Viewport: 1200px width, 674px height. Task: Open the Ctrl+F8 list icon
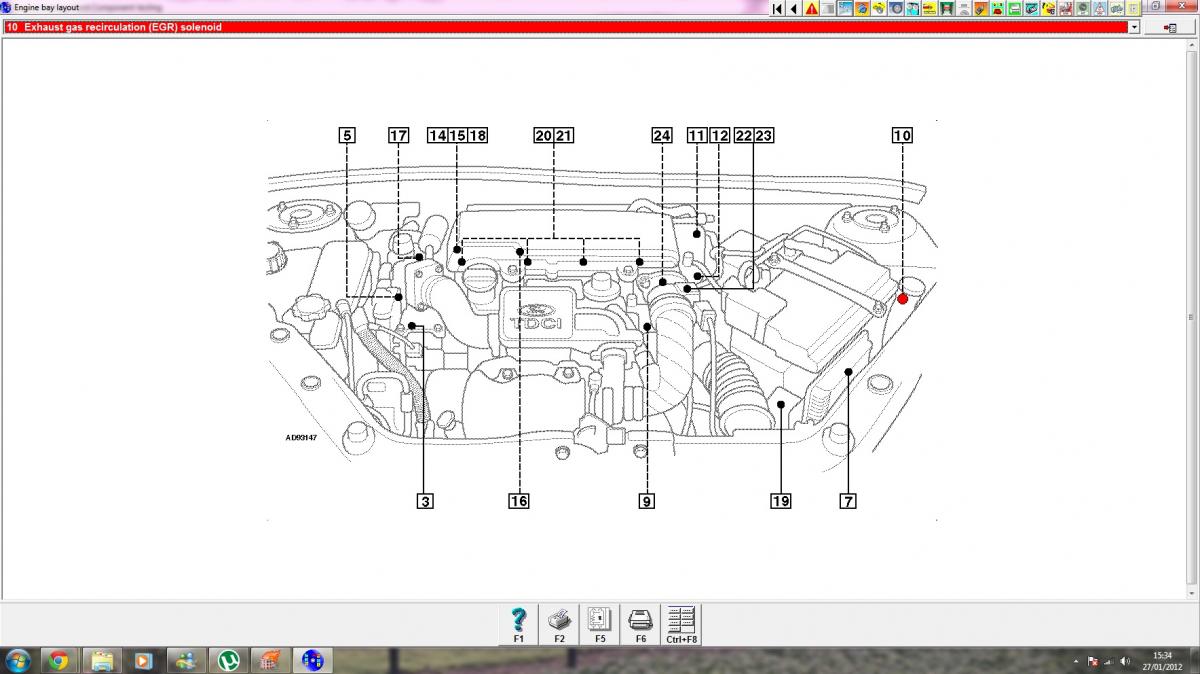681,624
